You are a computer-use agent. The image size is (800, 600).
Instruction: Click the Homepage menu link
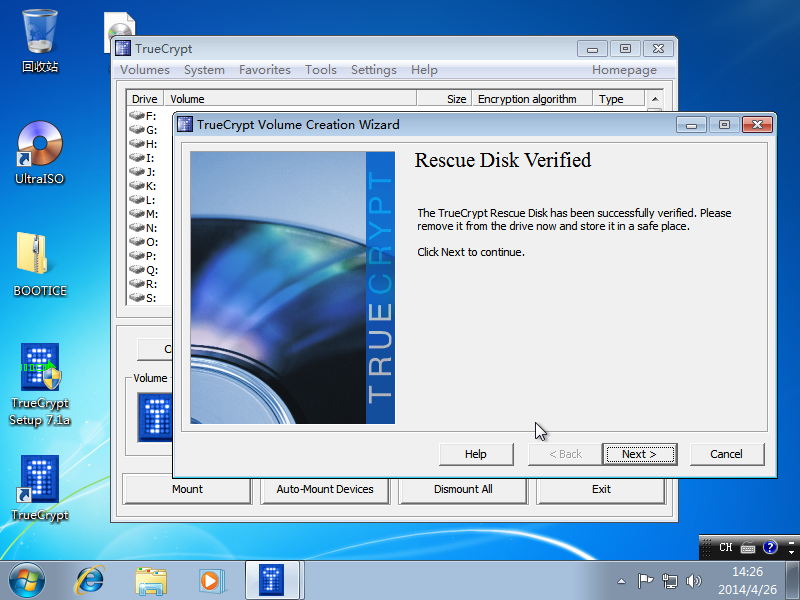[x=624, y=70]
